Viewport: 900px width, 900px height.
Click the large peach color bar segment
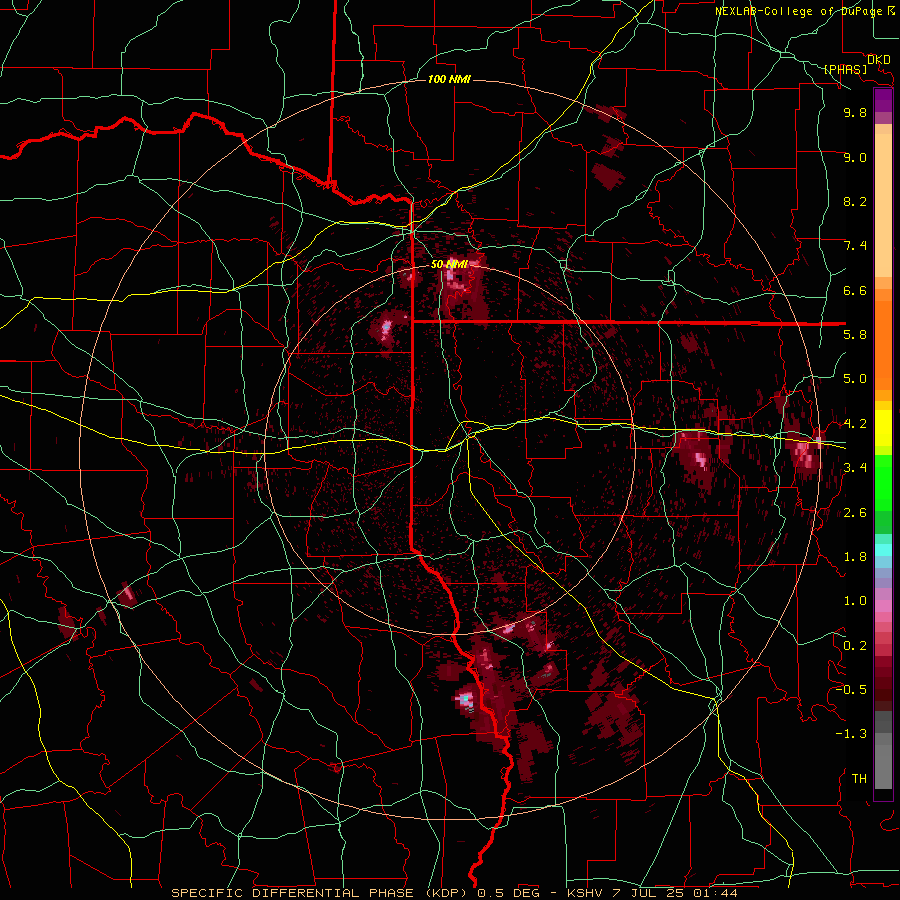(x=883, y=205)
